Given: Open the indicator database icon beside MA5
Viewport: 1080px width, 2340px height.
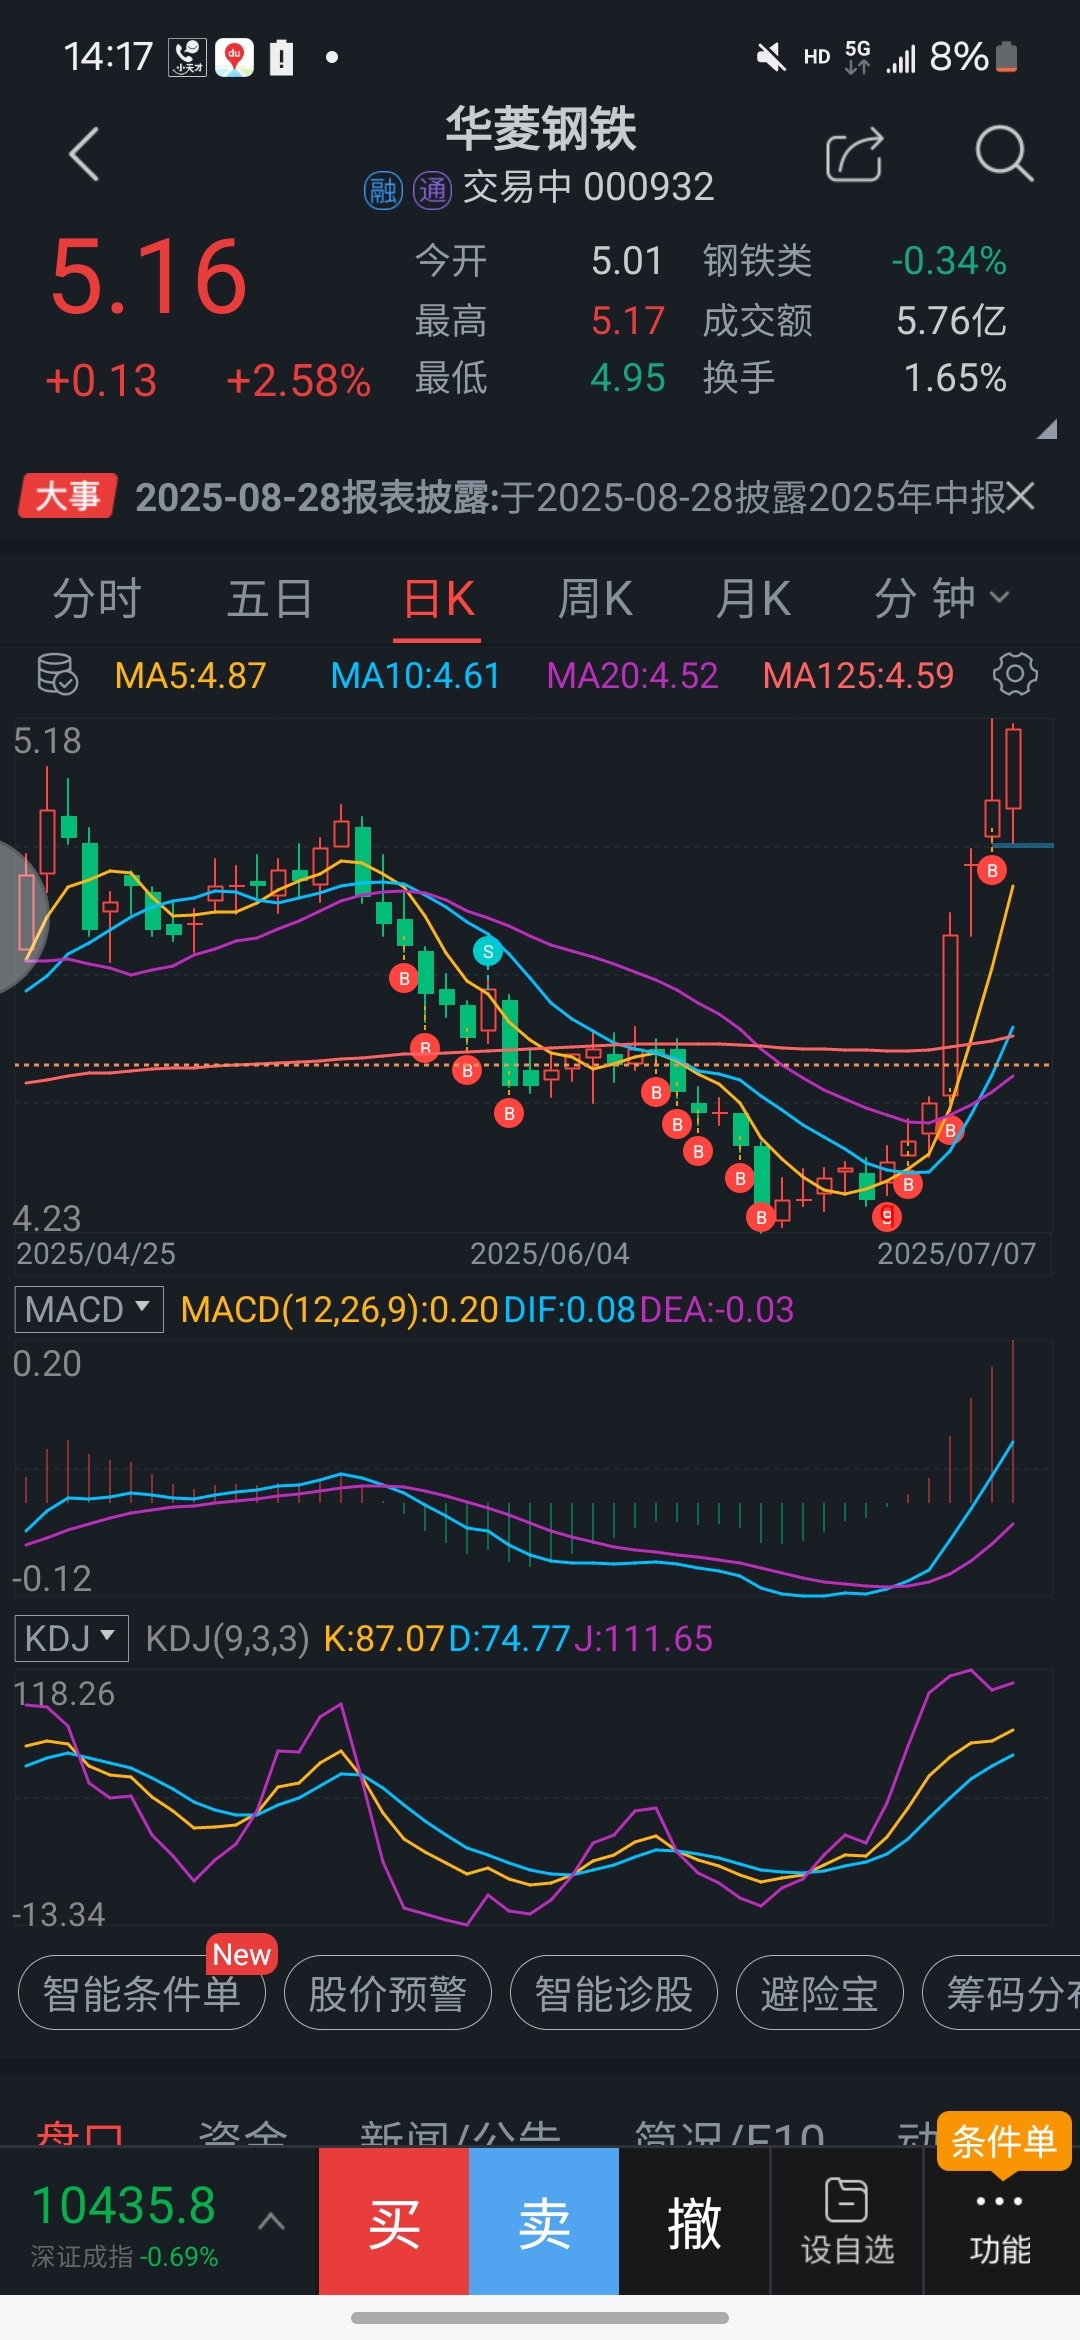Looking at the screenshot, I should pos(57,675).
